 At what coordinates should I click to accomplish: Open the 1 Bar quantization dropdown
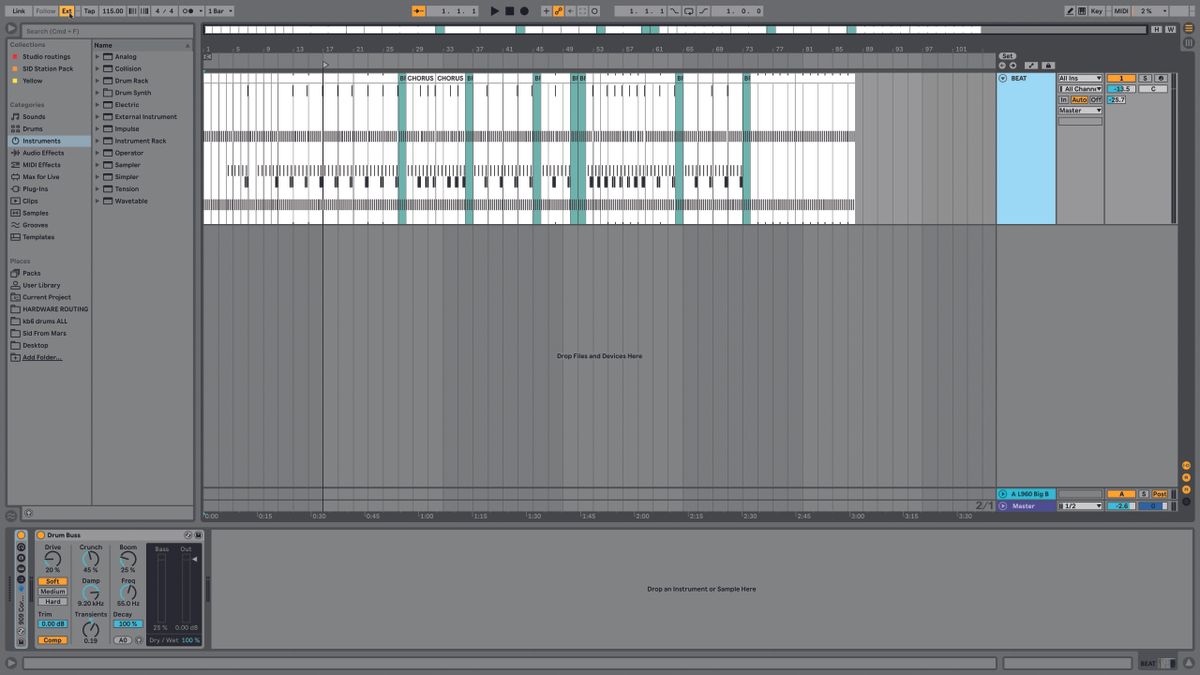[216, 11]
